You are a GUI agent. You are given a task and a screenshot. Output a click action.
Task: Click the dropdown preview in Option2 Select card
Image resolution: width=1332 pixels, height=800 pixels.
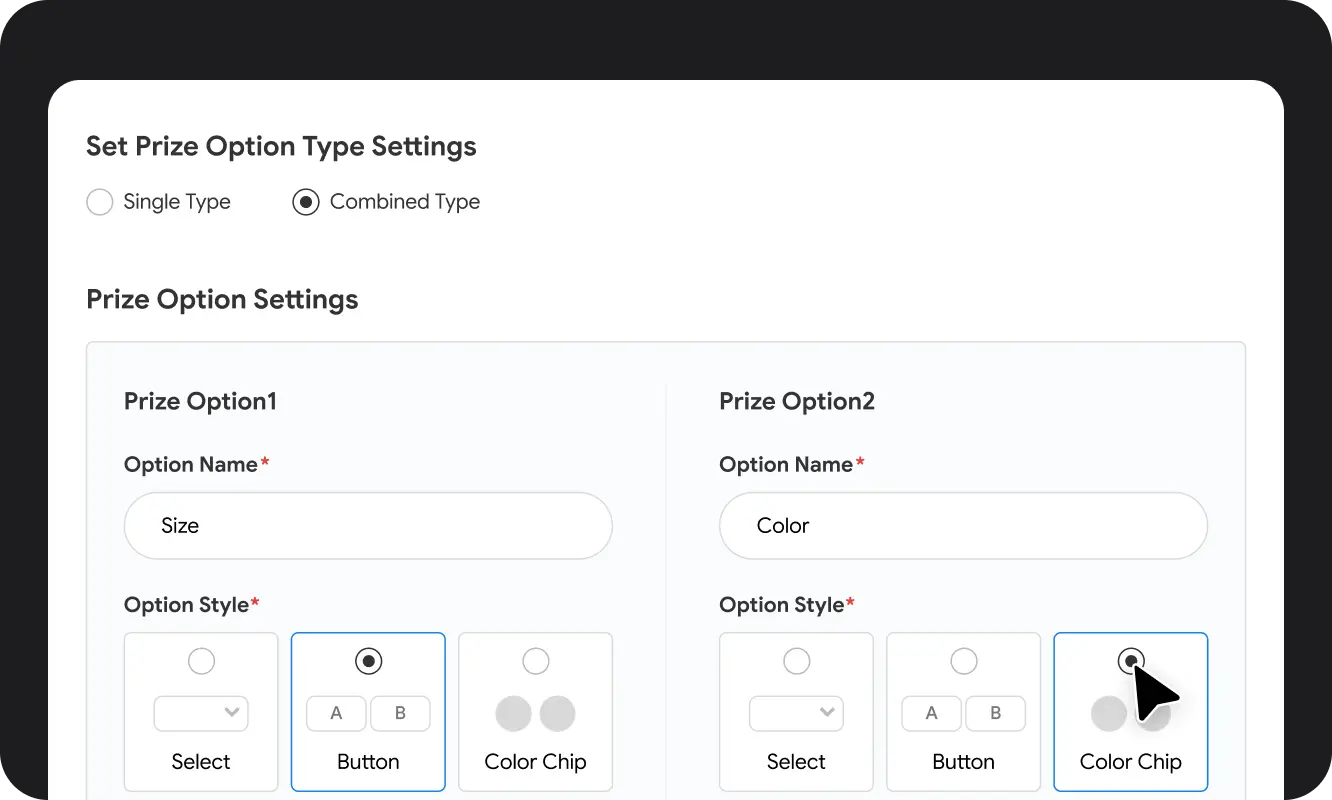click(x=796, y=713)
